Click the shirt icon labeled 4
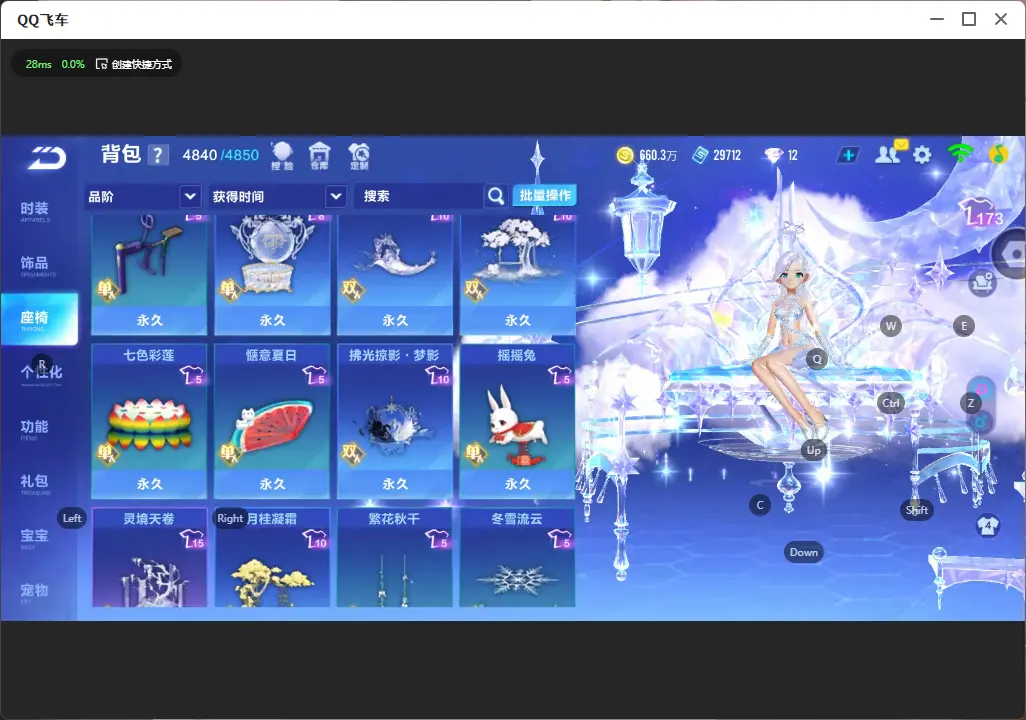This screenshot has height=720, width=1026. click(987, 525)
